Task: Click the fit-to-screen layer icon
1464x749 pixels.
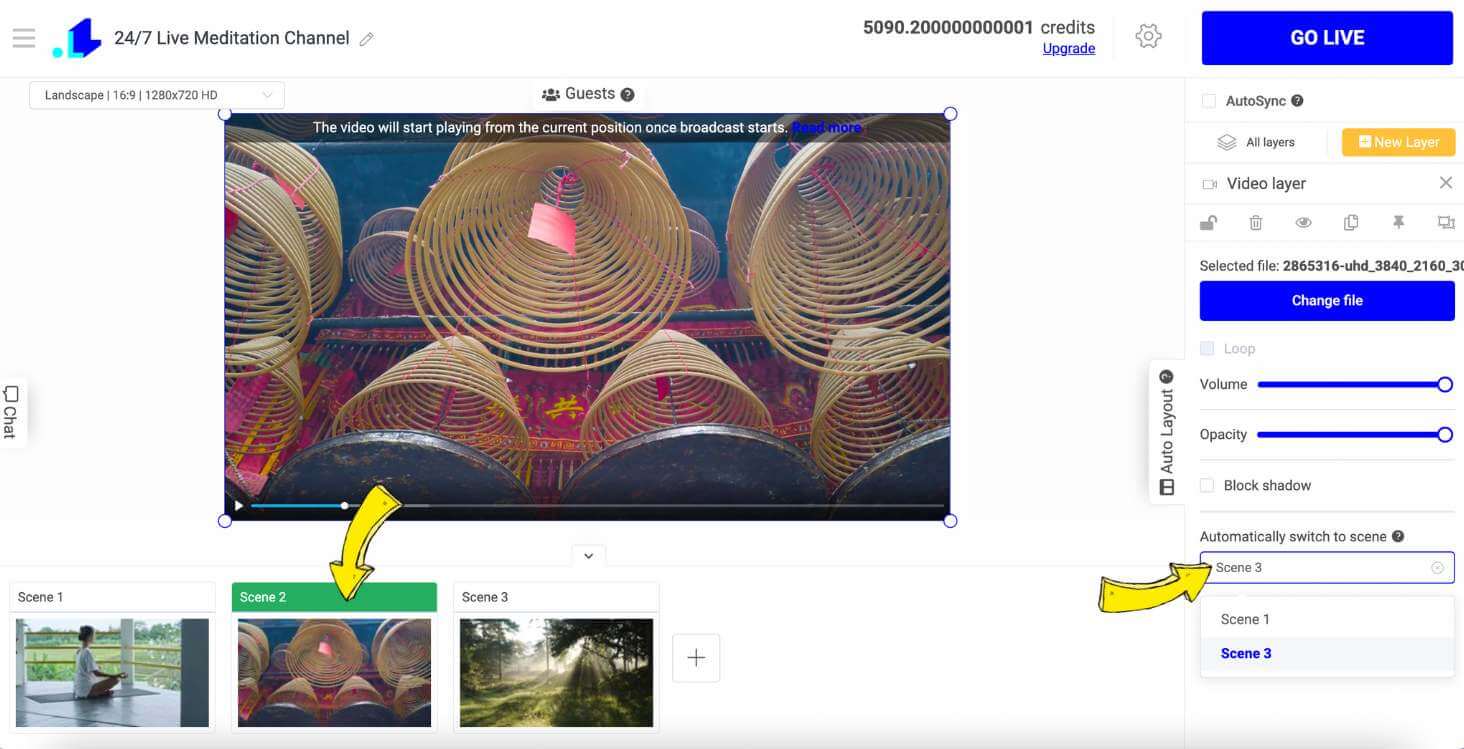Action: (x=1446, y=223)
